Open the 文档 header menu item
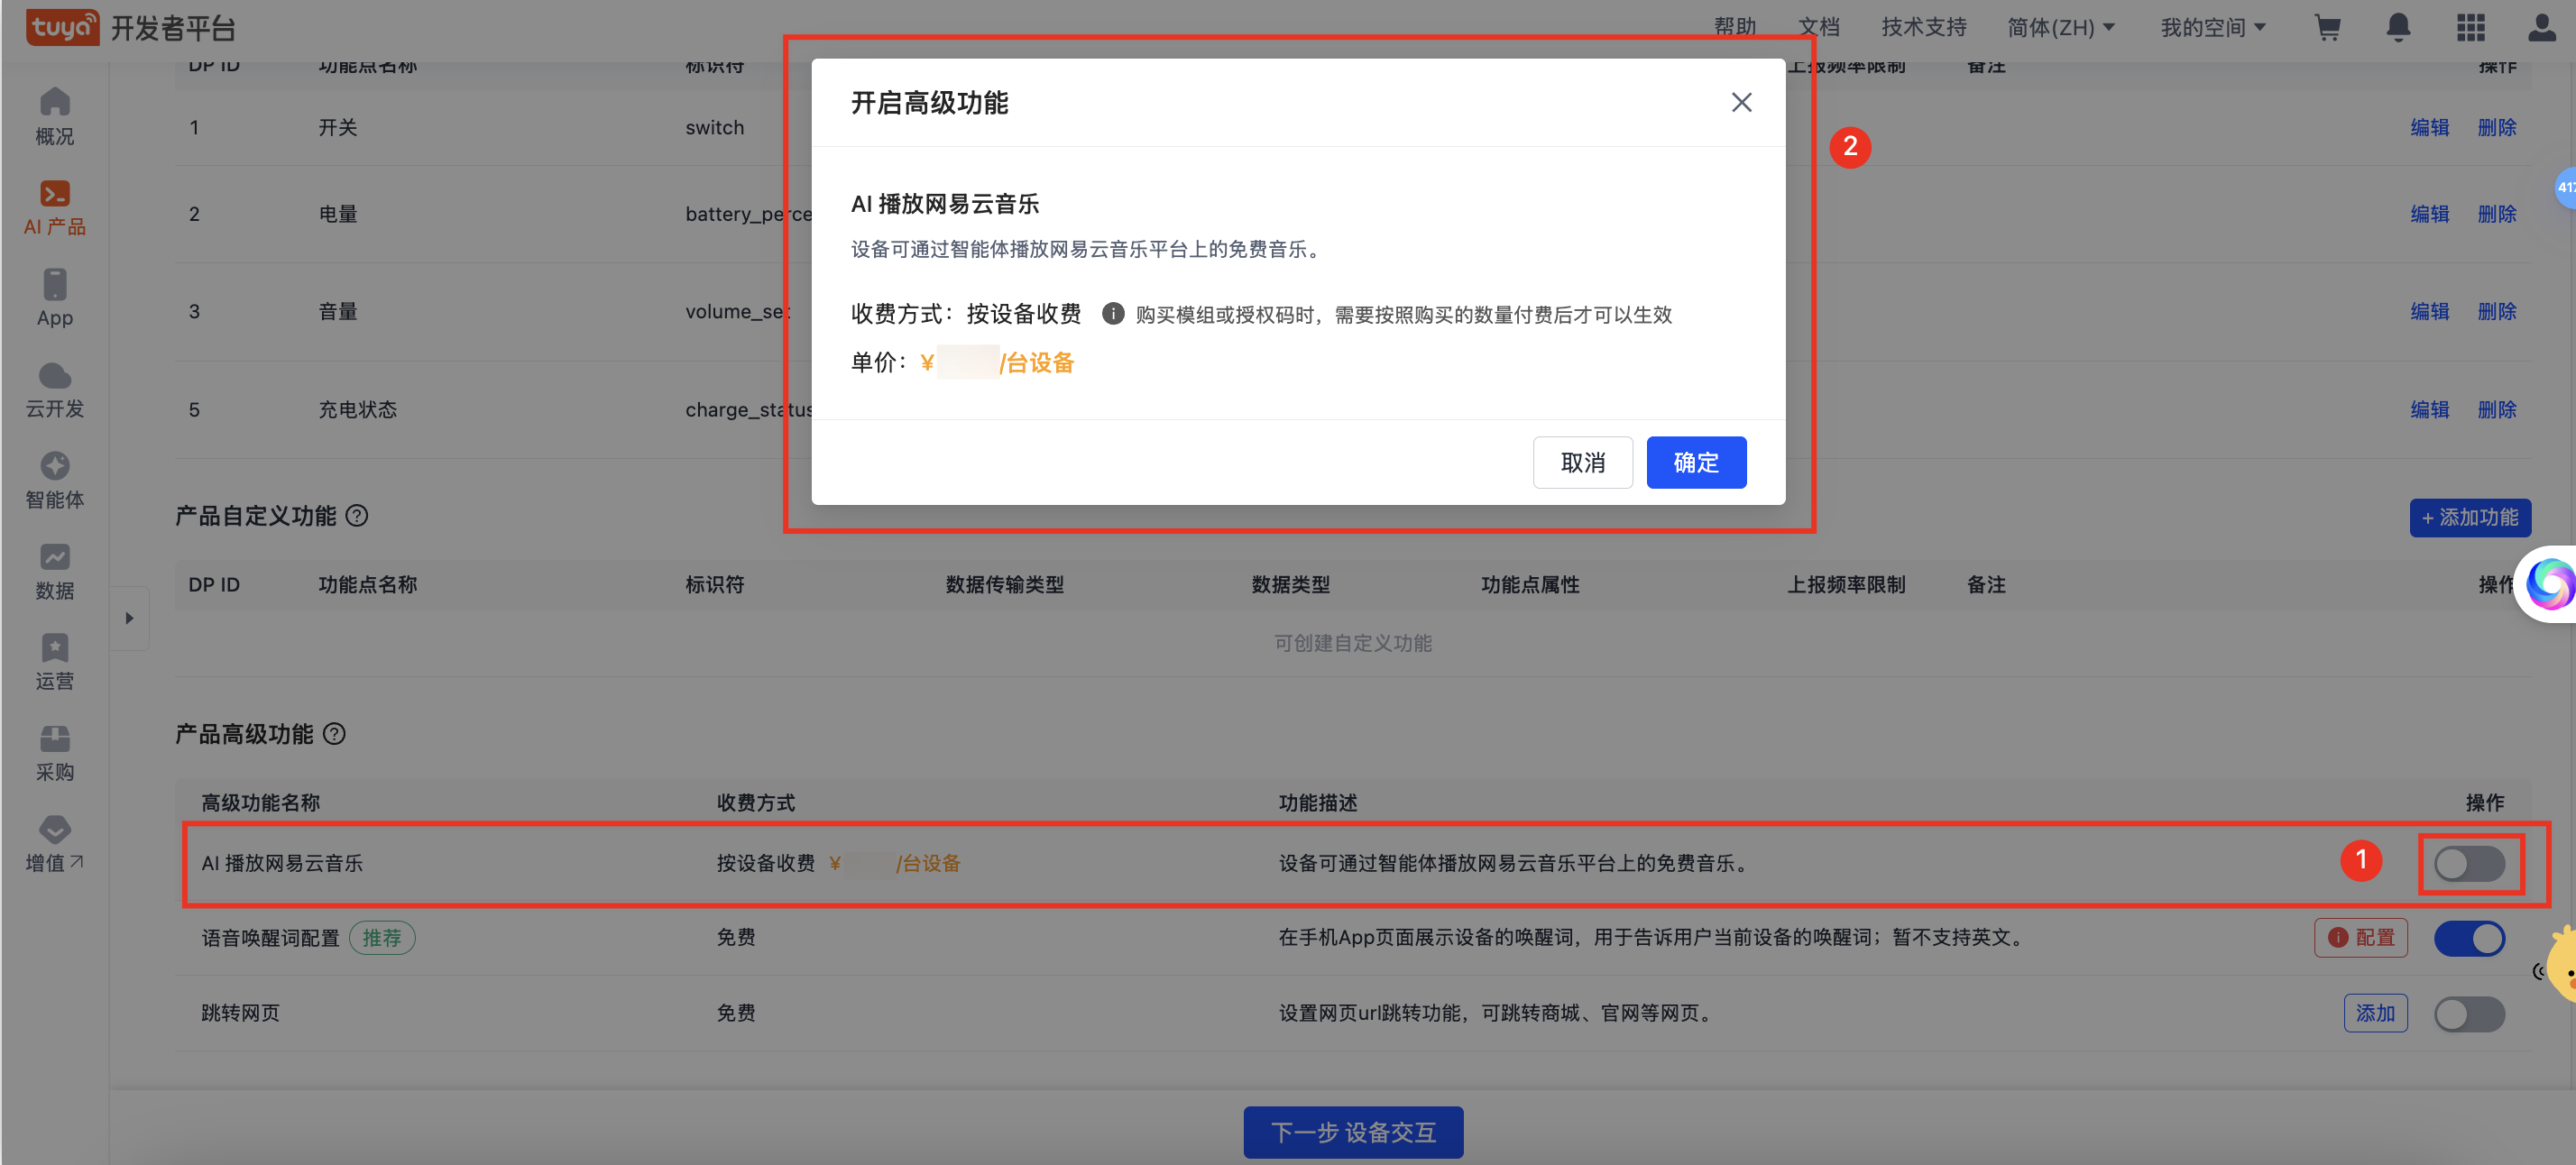 pyautogui.click(x=1818, y=27)
